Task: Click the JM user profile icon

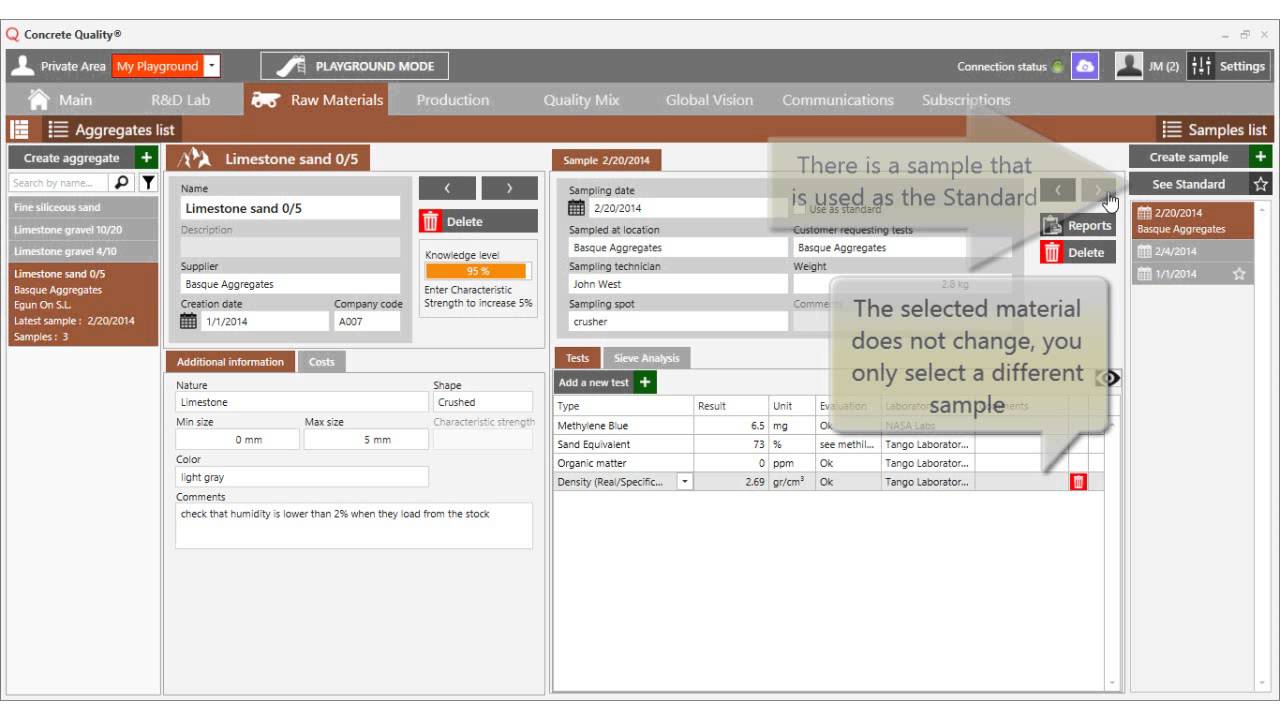Action: pyautogui.click(x=1129, y=66)
